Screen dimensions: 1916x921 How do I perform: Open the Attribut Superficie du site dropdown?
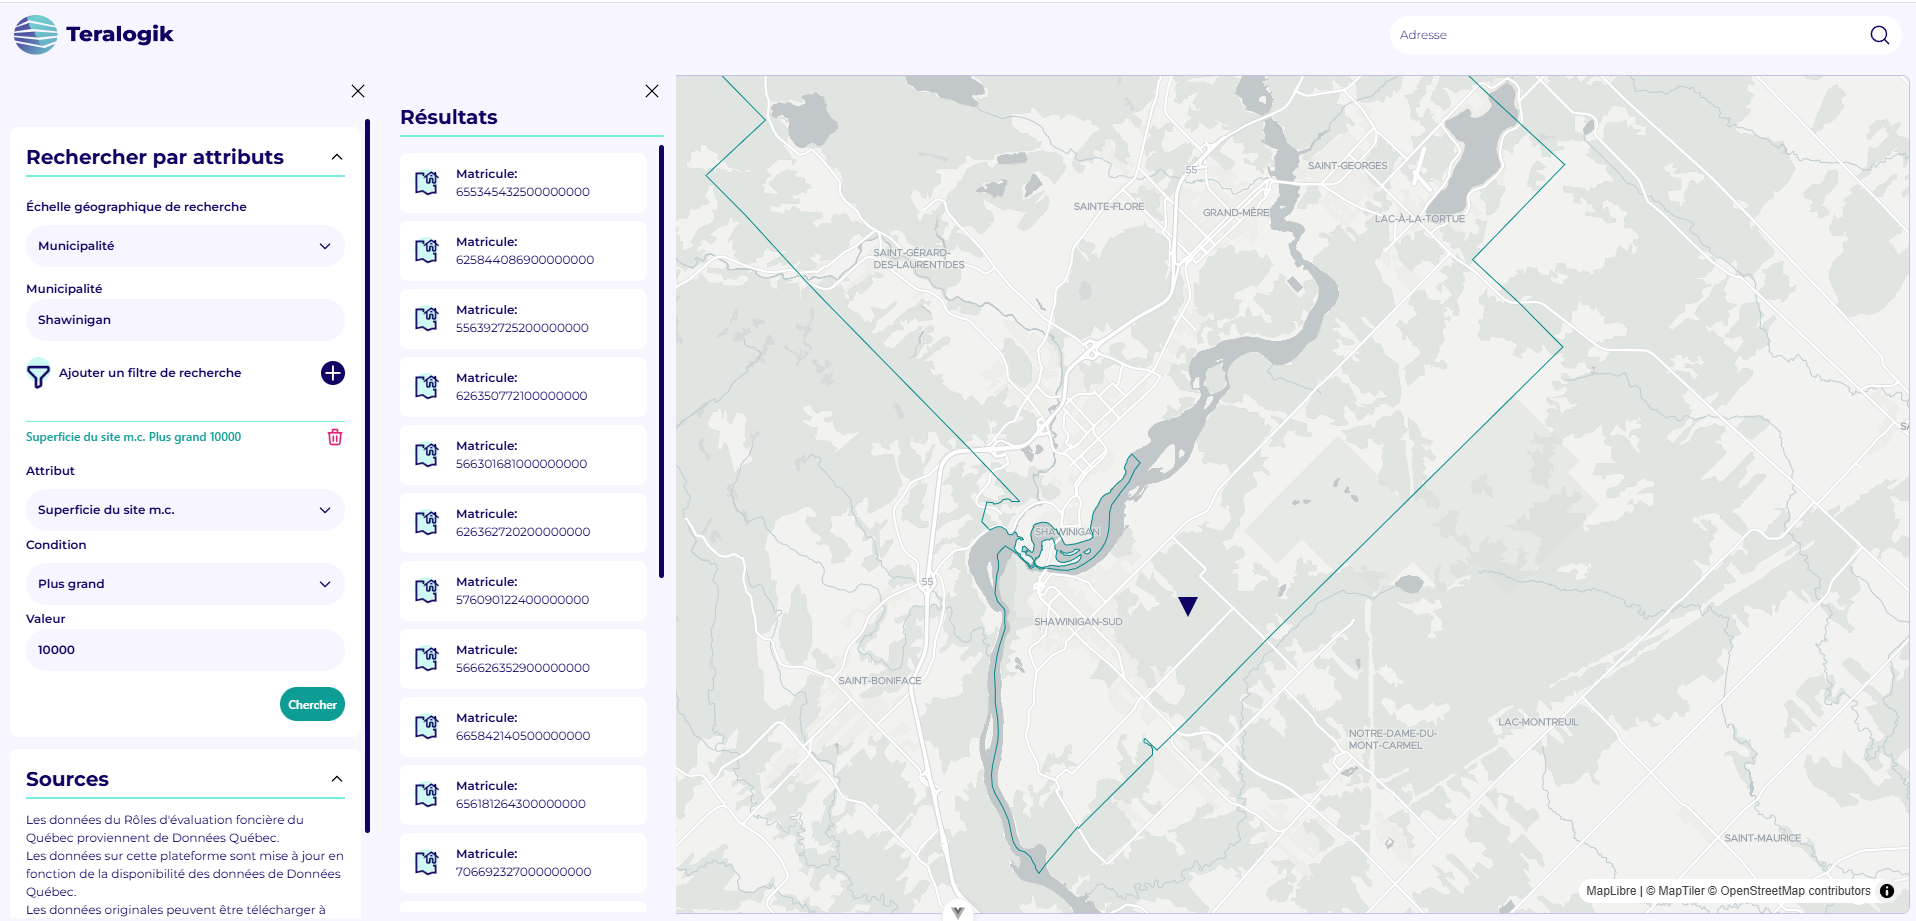185,510
